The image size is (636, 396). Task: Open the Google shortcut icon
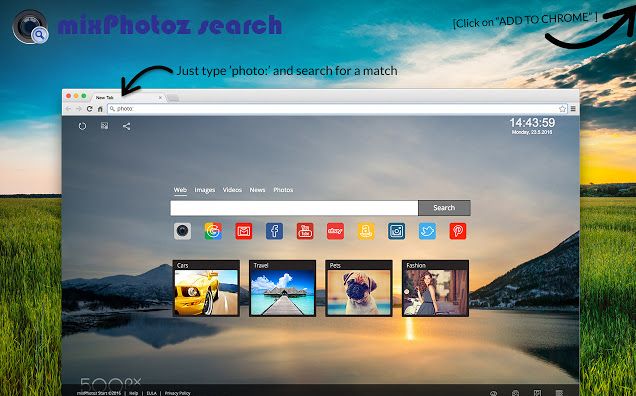213,231
